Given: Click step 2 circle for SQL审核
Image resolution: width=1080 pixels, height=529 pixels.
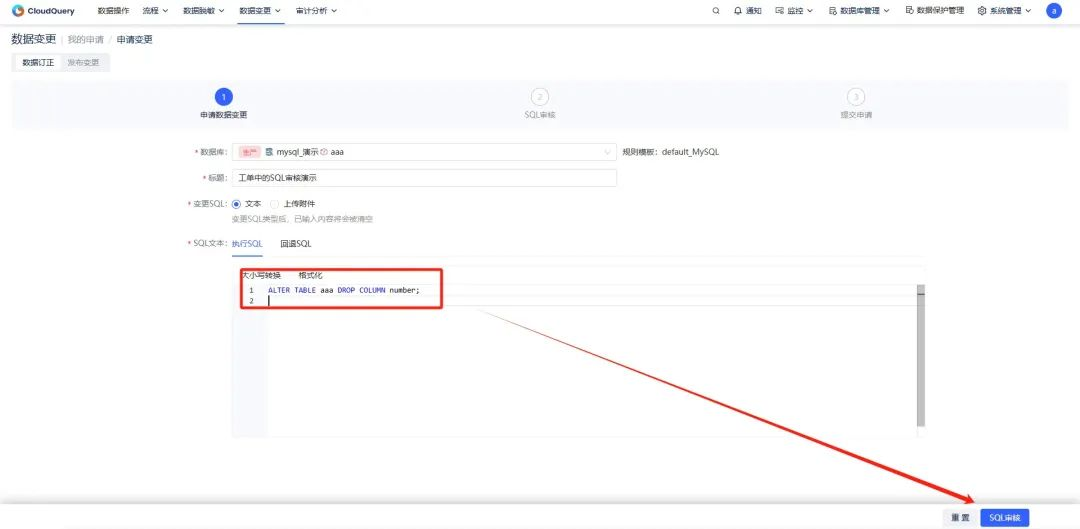Looking at the screenshot, I should (540, 97).
